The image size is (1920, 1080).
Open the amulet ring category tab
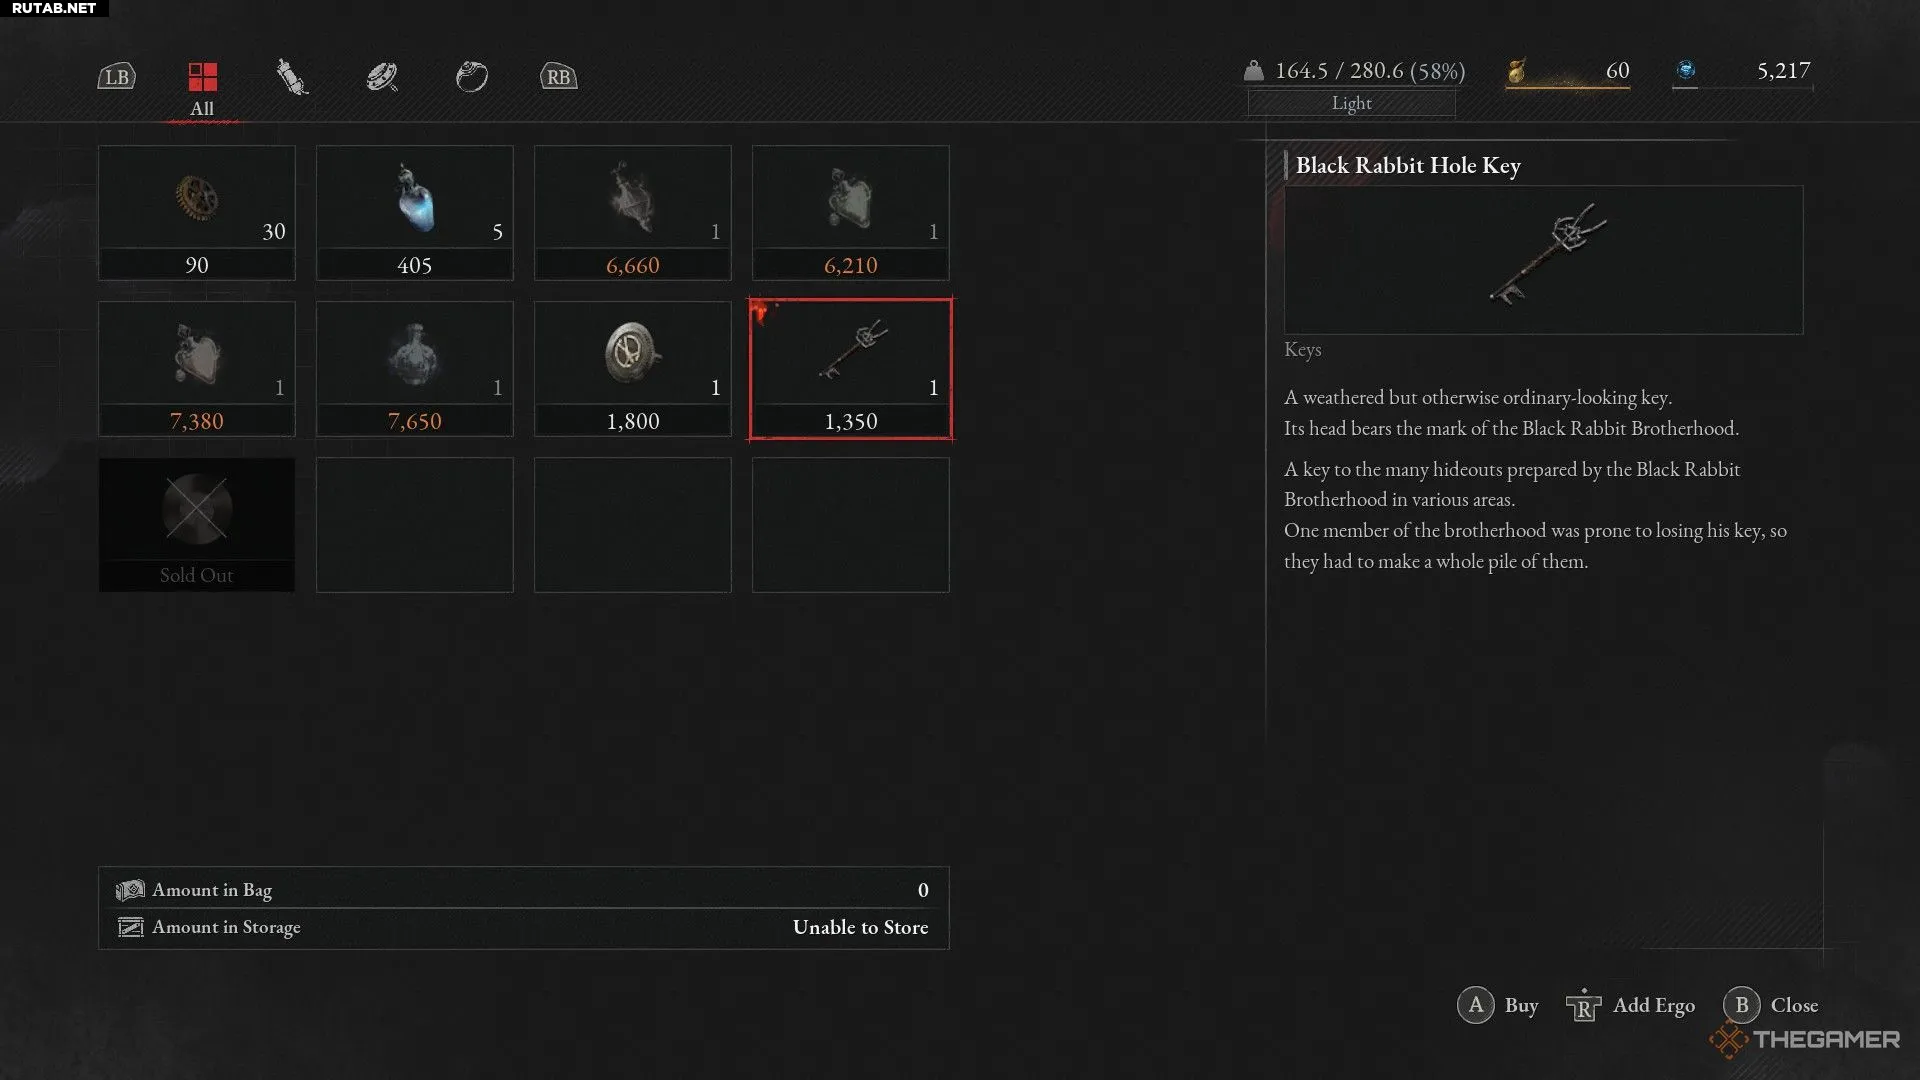(x=471, y=76)
